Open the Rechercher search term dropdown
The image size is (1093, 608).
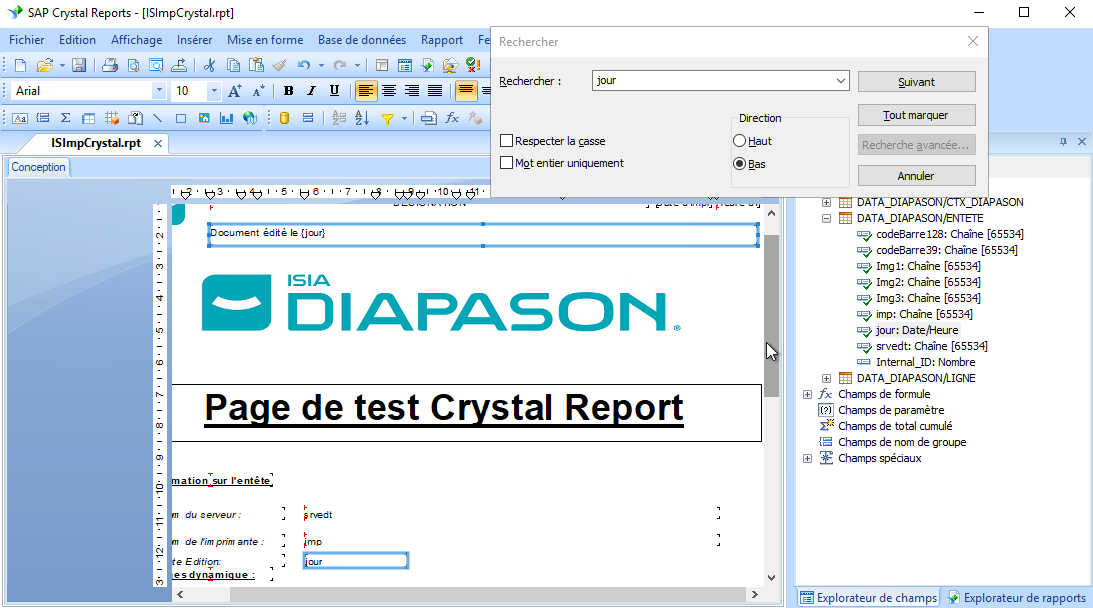coord(840,81)
